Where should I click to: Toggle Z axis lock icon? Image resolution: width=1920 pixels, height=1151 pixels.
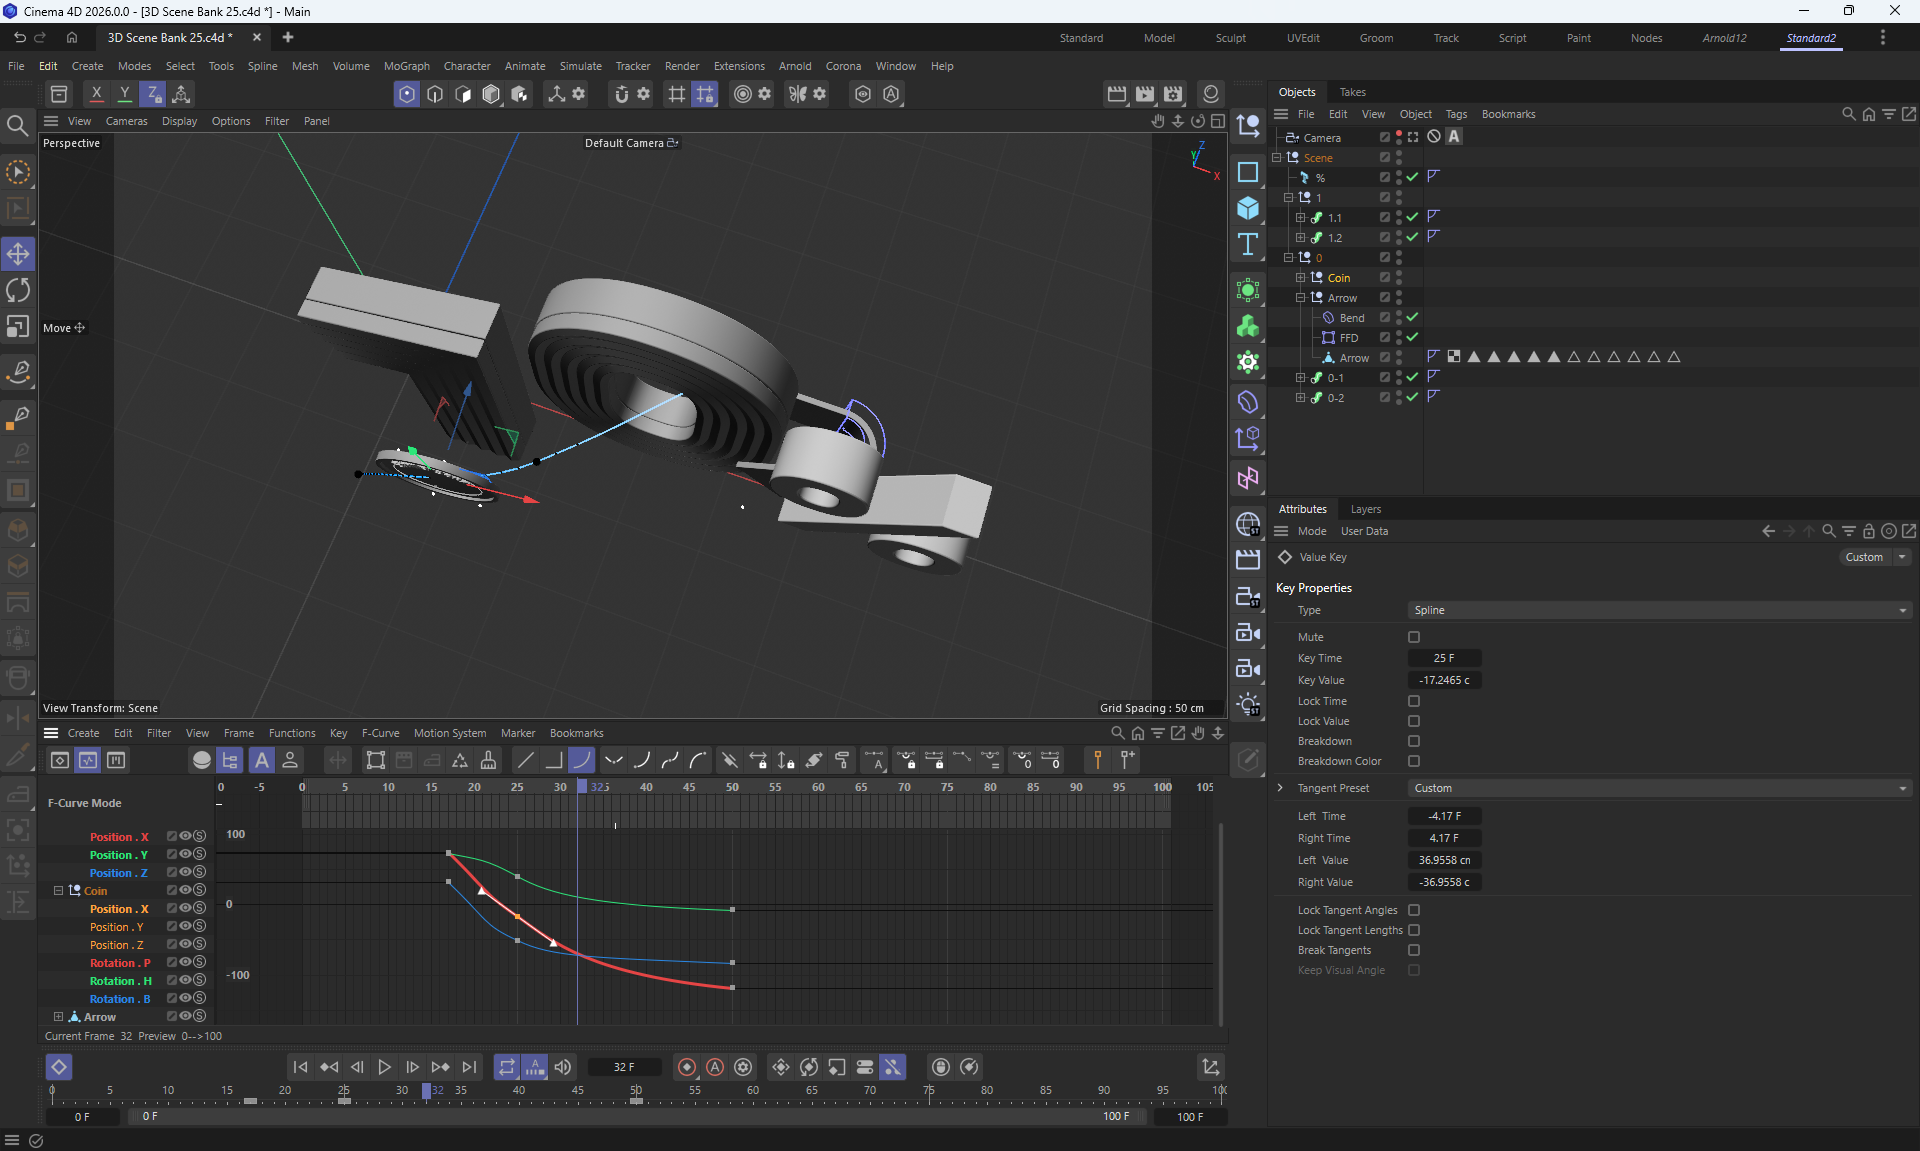(x=153, y=94)
